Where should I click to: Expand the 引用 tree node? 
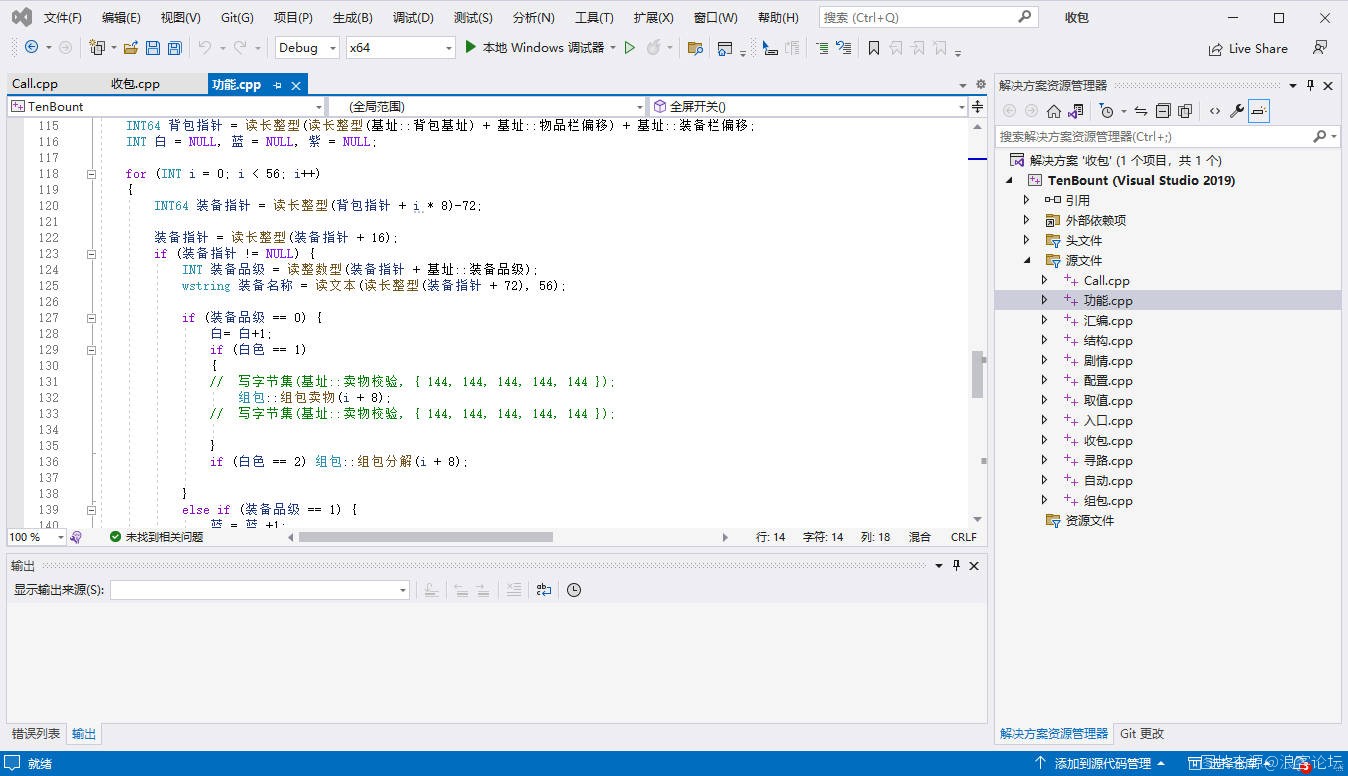click(x=1026, y=200)
